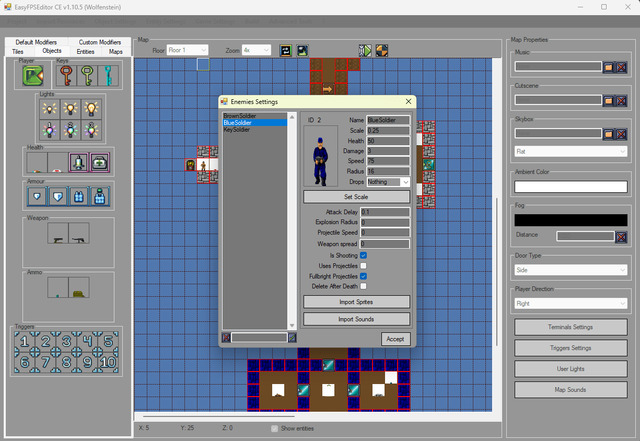Disable the Is Shooting checkbox
The image size is (640, 441).
363,255
